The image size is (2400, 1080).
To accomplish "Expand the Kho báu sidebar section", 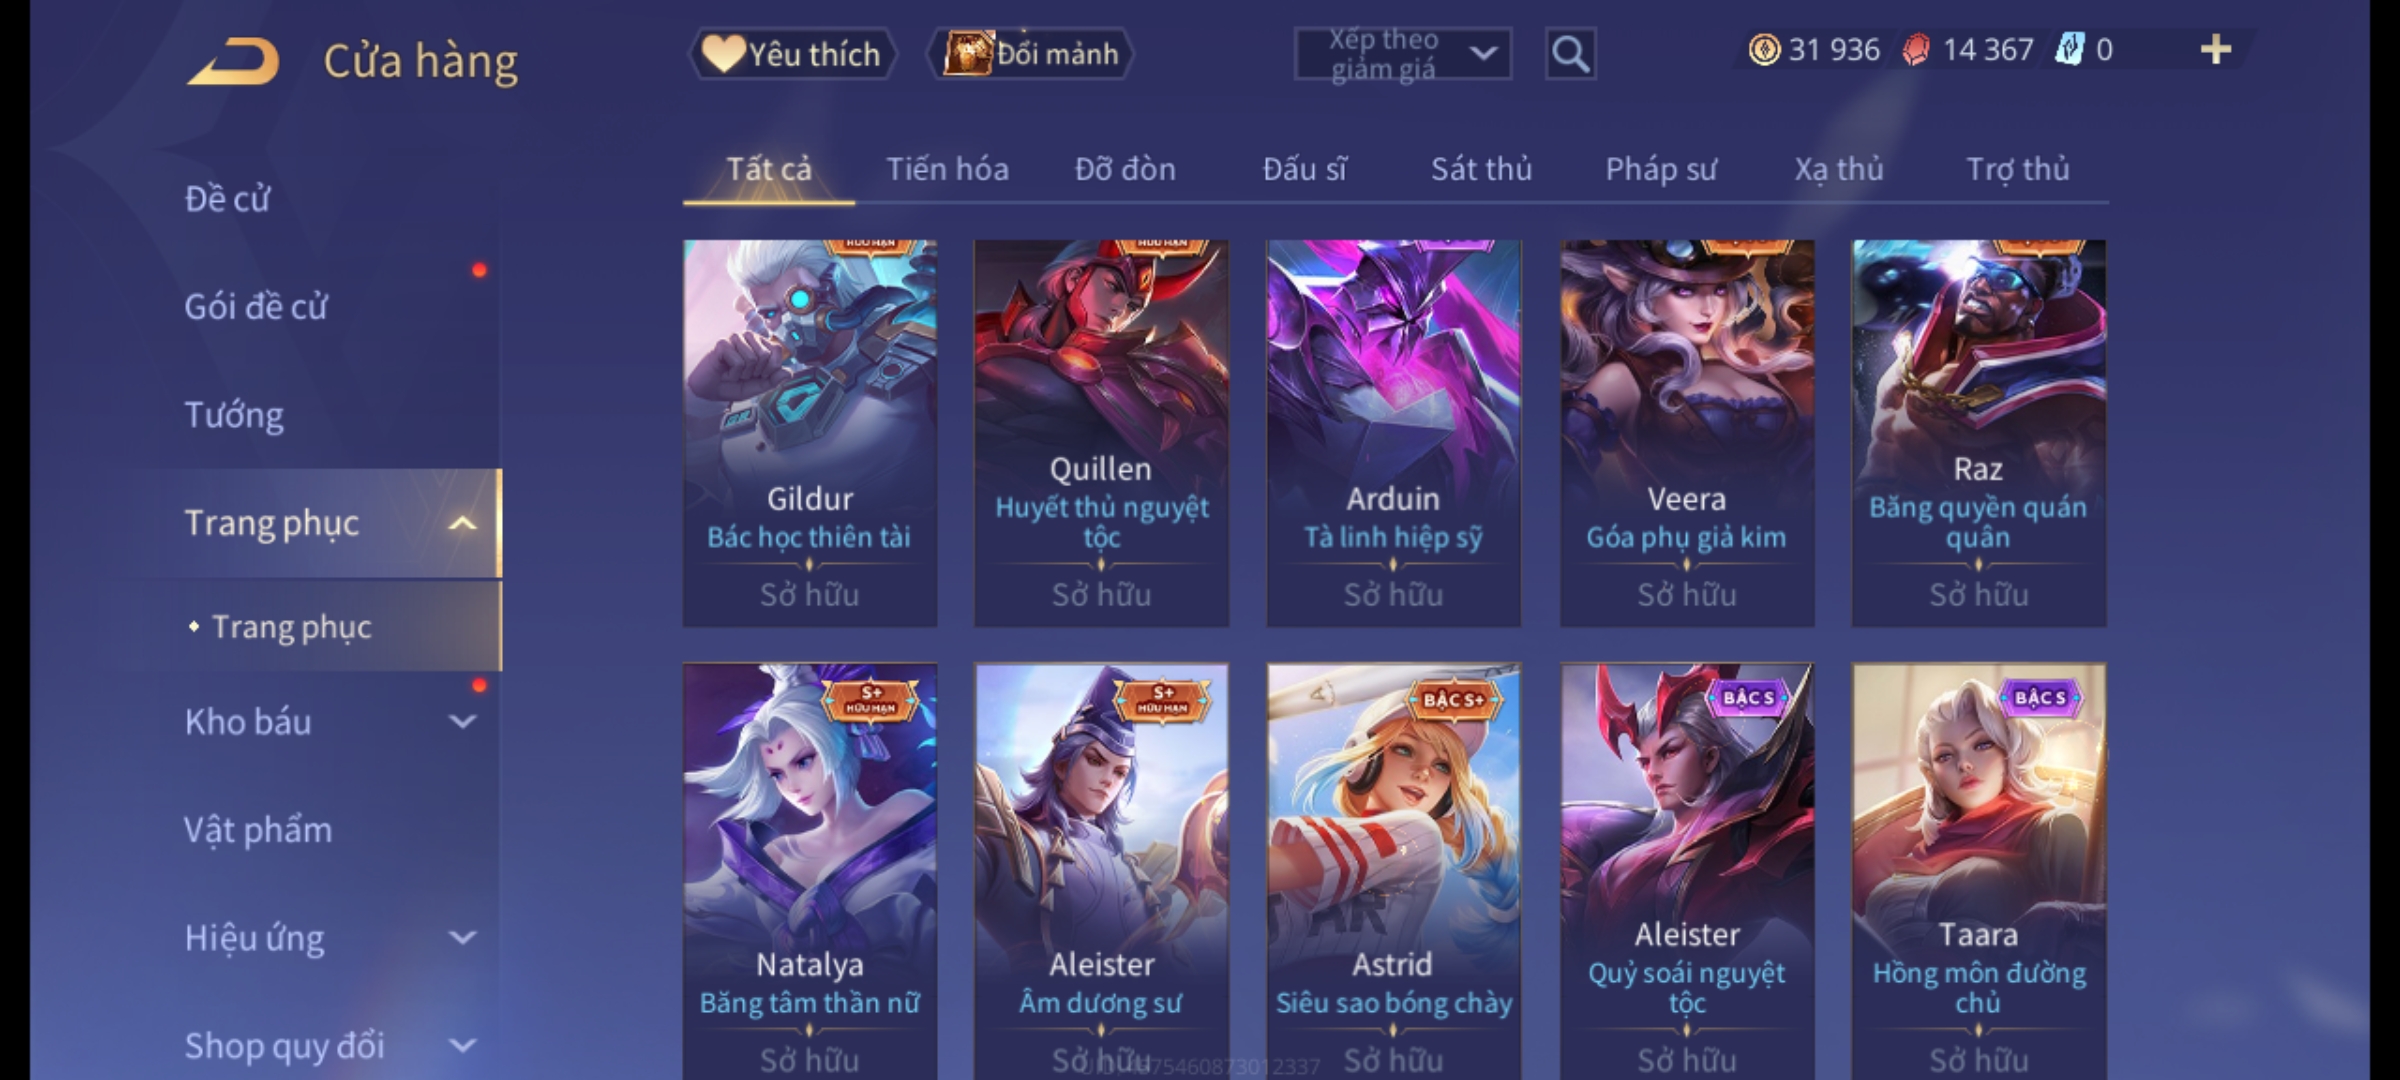I will click(x=462, y=721).
